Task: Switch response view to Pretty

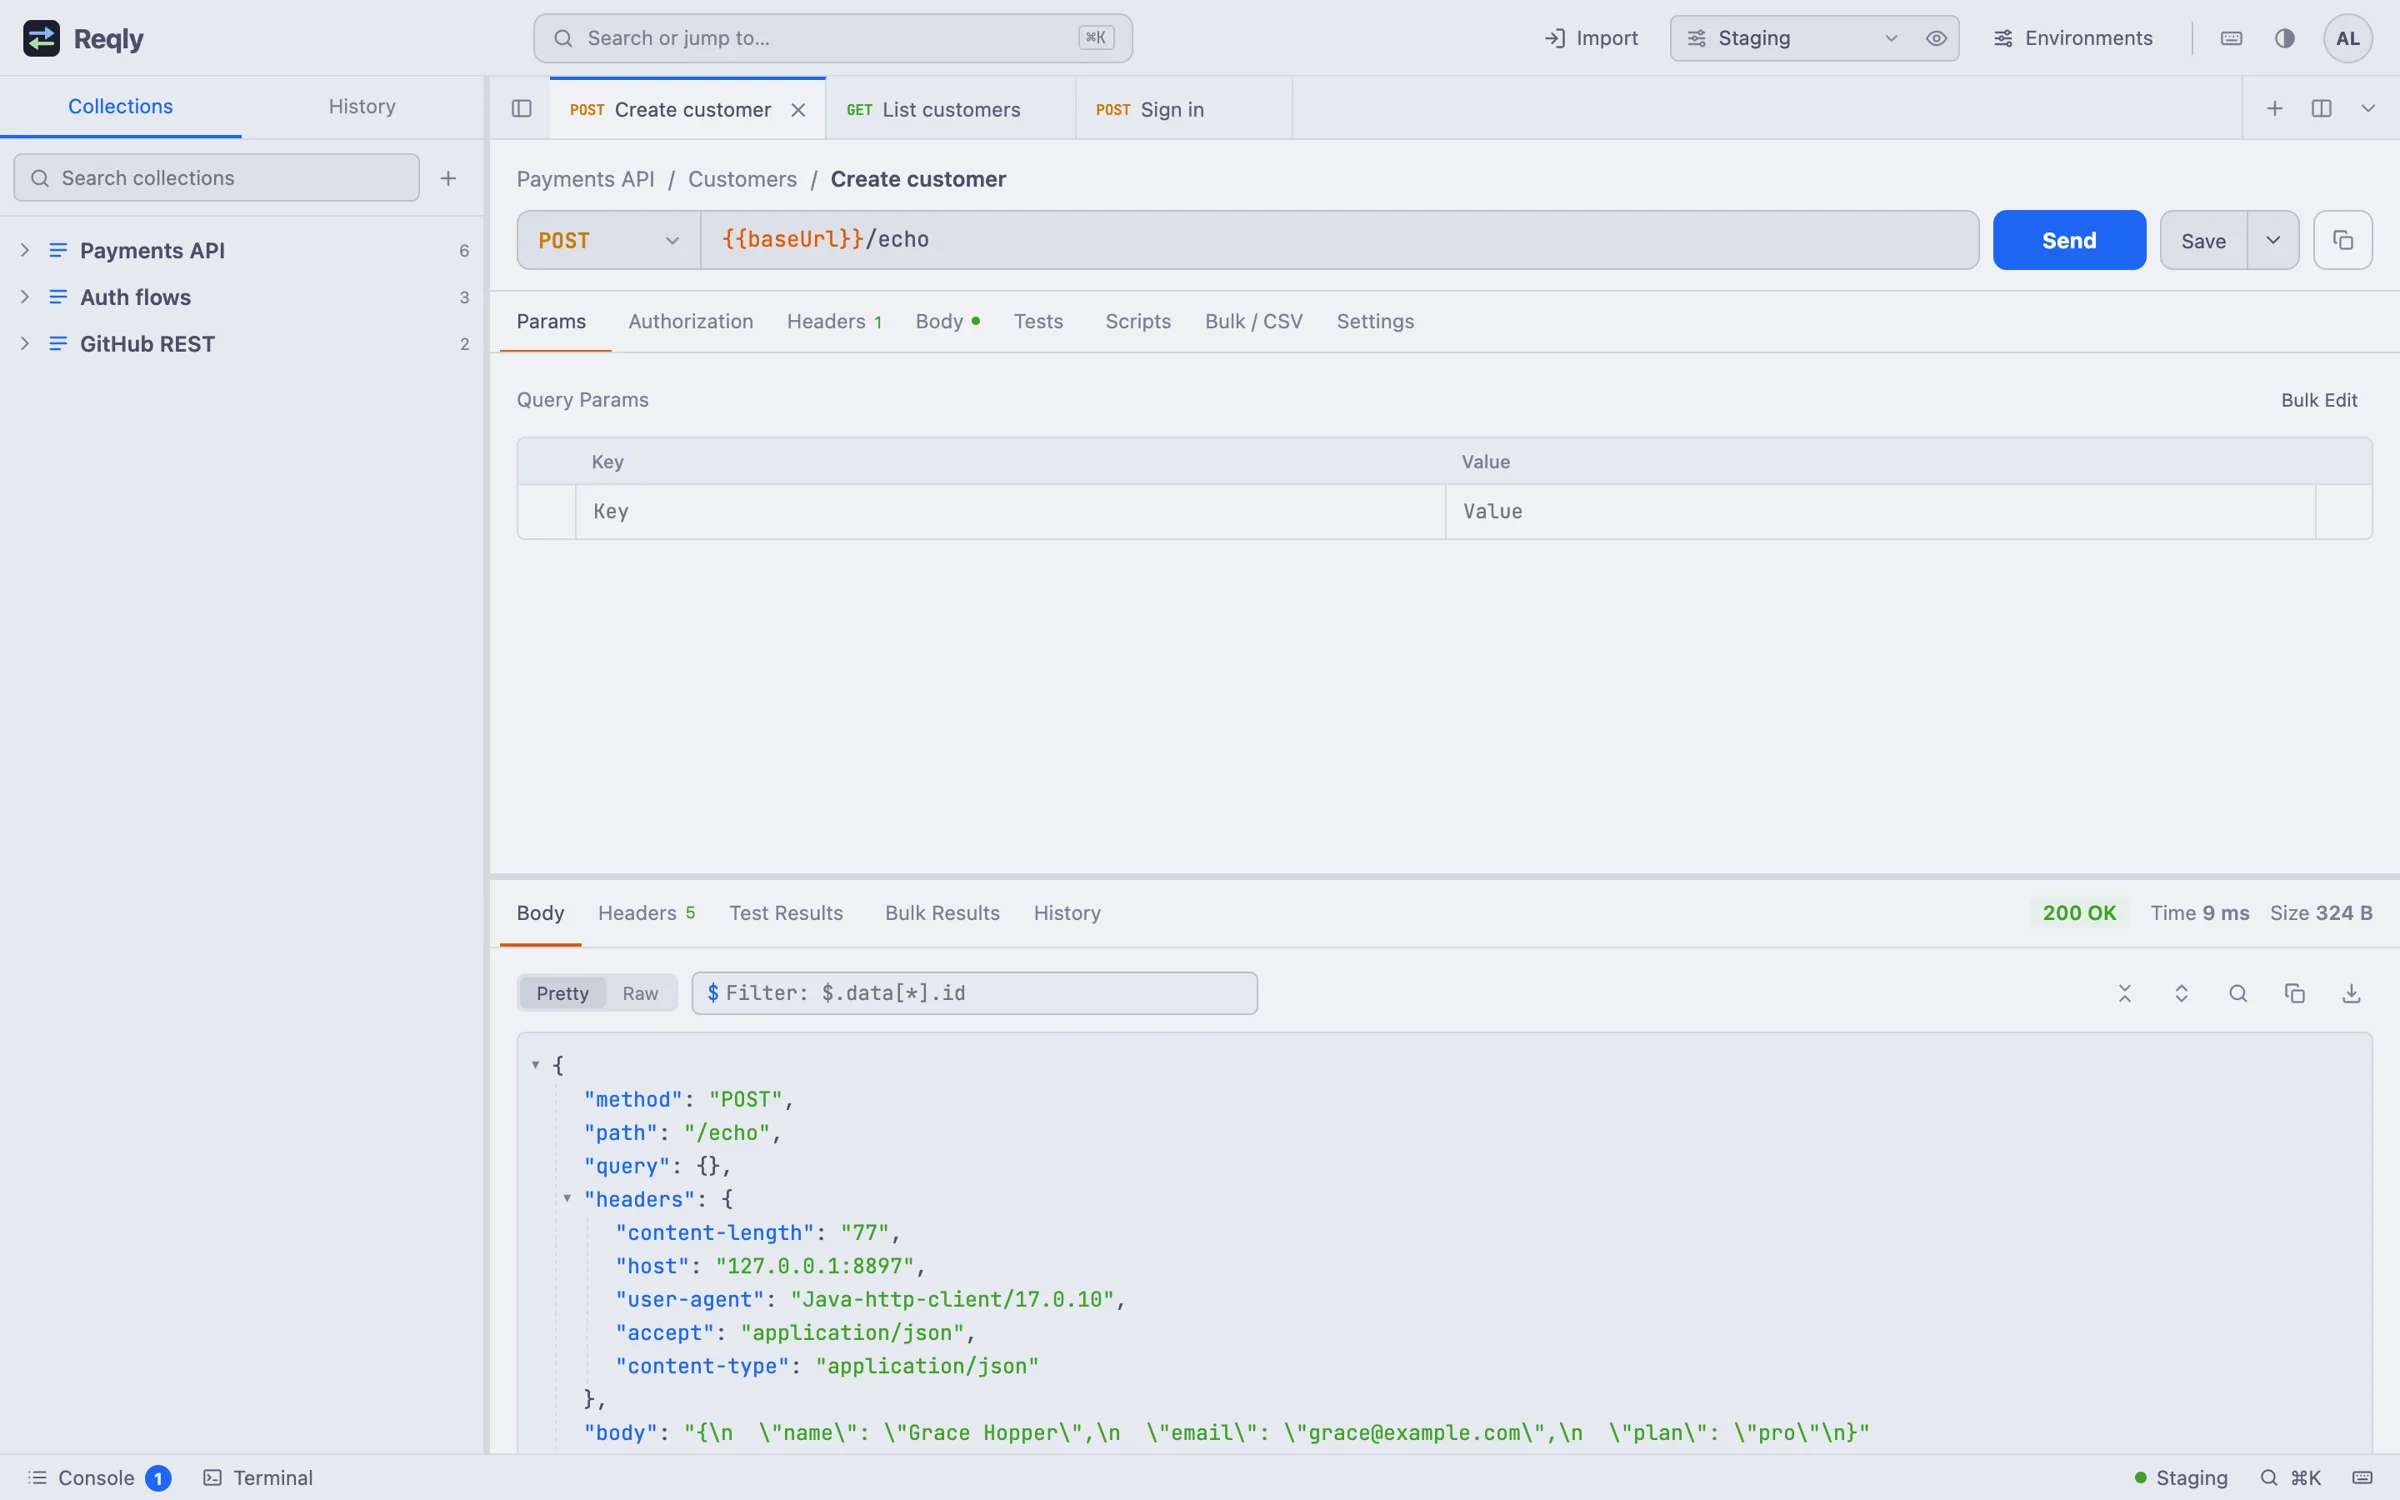Action: (562, 993)
